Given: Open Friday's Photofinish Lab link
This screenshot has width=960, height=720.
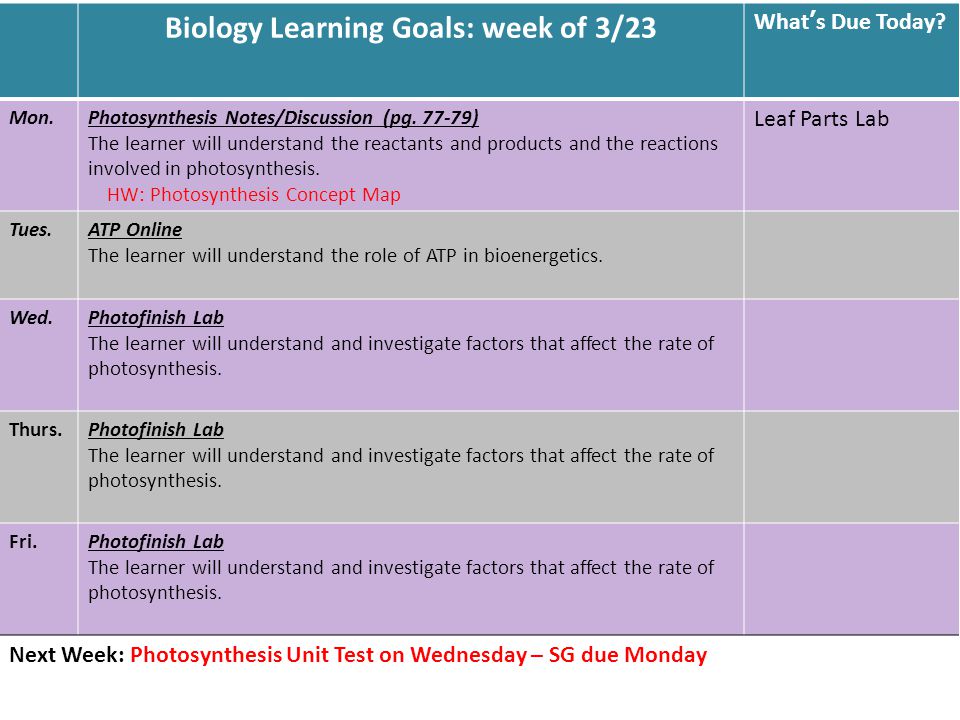Looking at the screenshot, I should pos(156,542).
